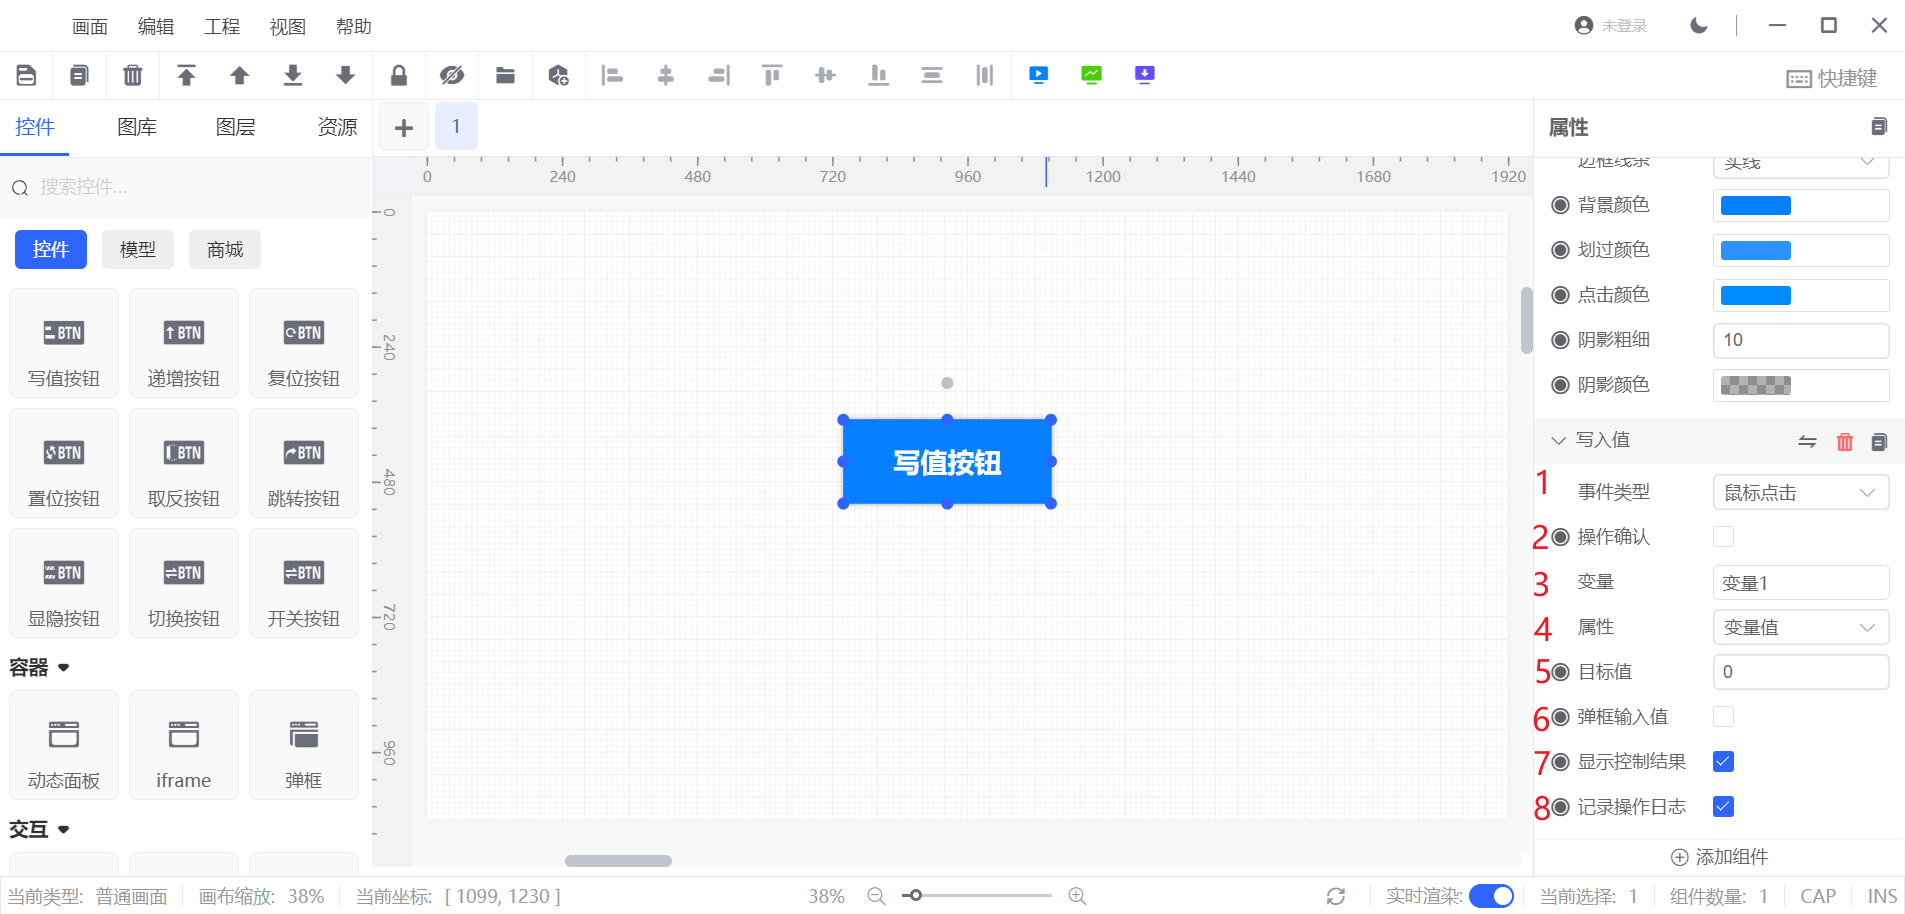
Task: Click the blue preview play screen icon
Action: point(1038,75)
